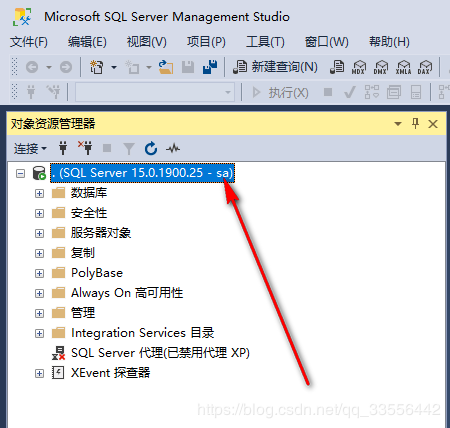Select the XEvent 探查器 tree item

[110, 373]
